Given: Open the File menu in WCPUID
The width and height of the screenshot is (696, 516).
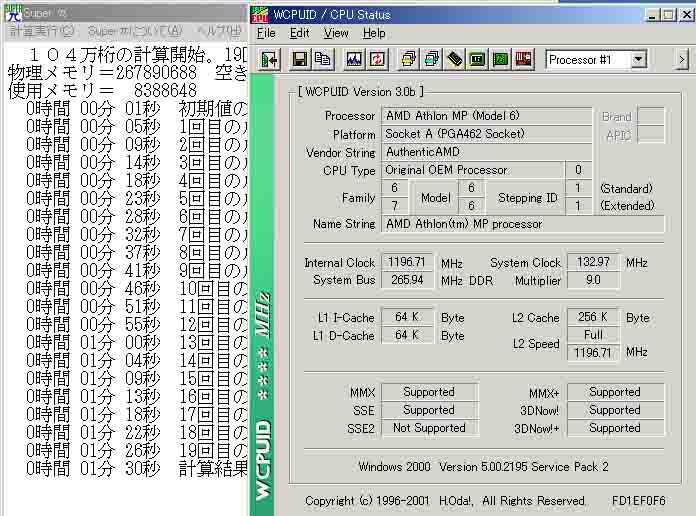Looking at the screenshot, I should (266, 33).
